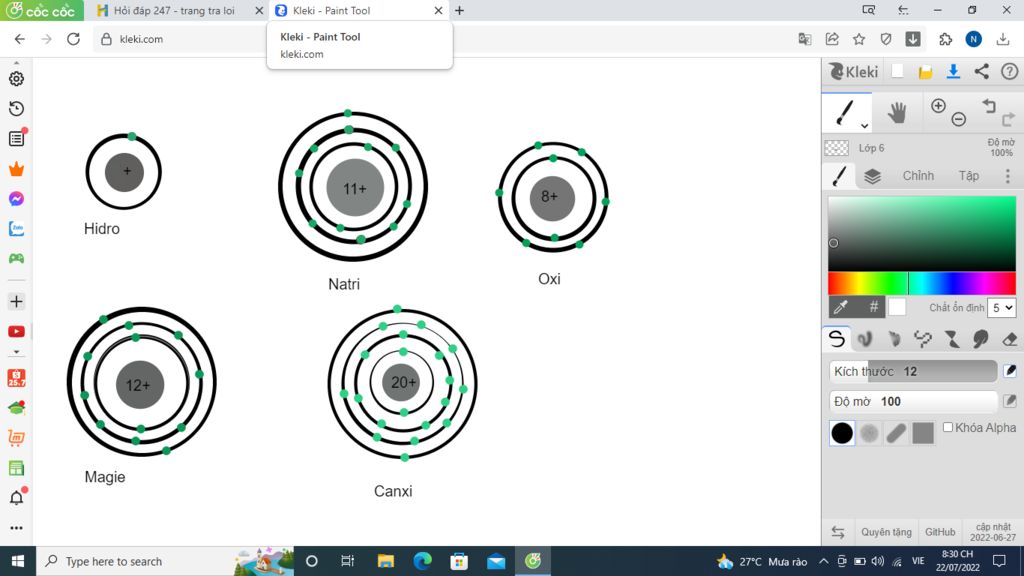
Task: Toggle pressure sensitivity for opacity
Action: point(1010,401)
